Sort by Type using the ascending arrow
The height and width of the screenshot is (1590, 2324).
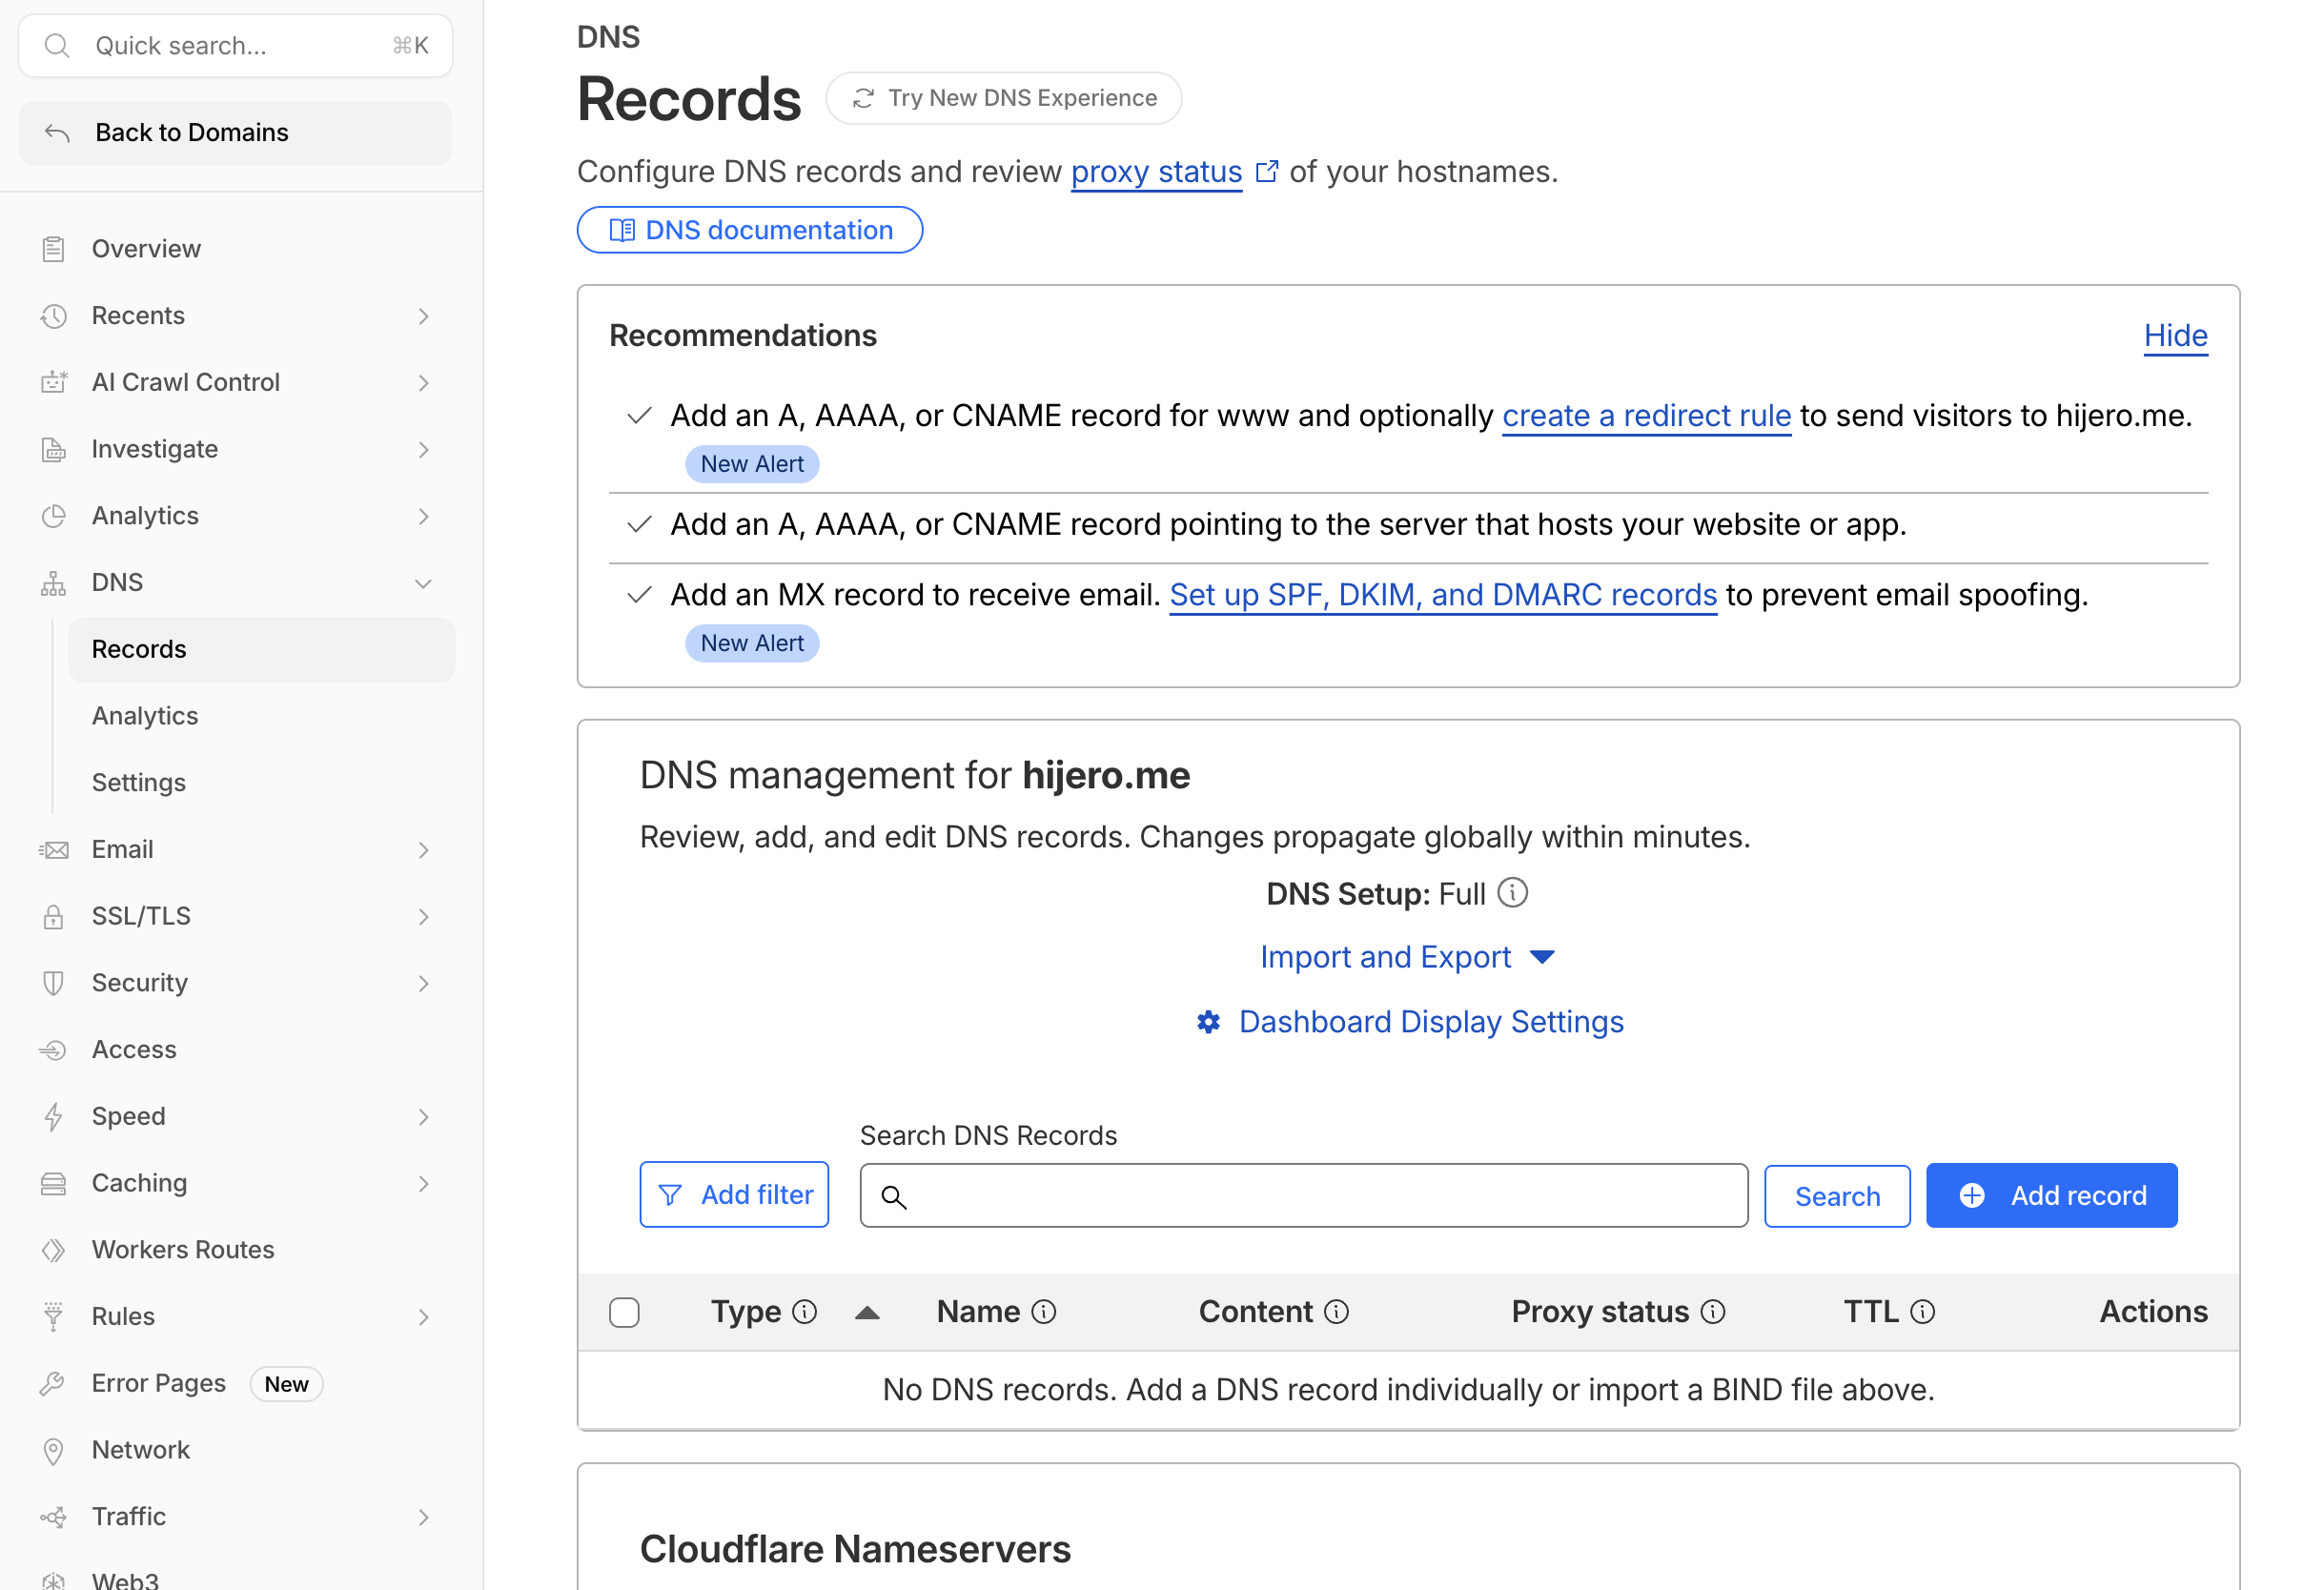(x=868, y=1313)
